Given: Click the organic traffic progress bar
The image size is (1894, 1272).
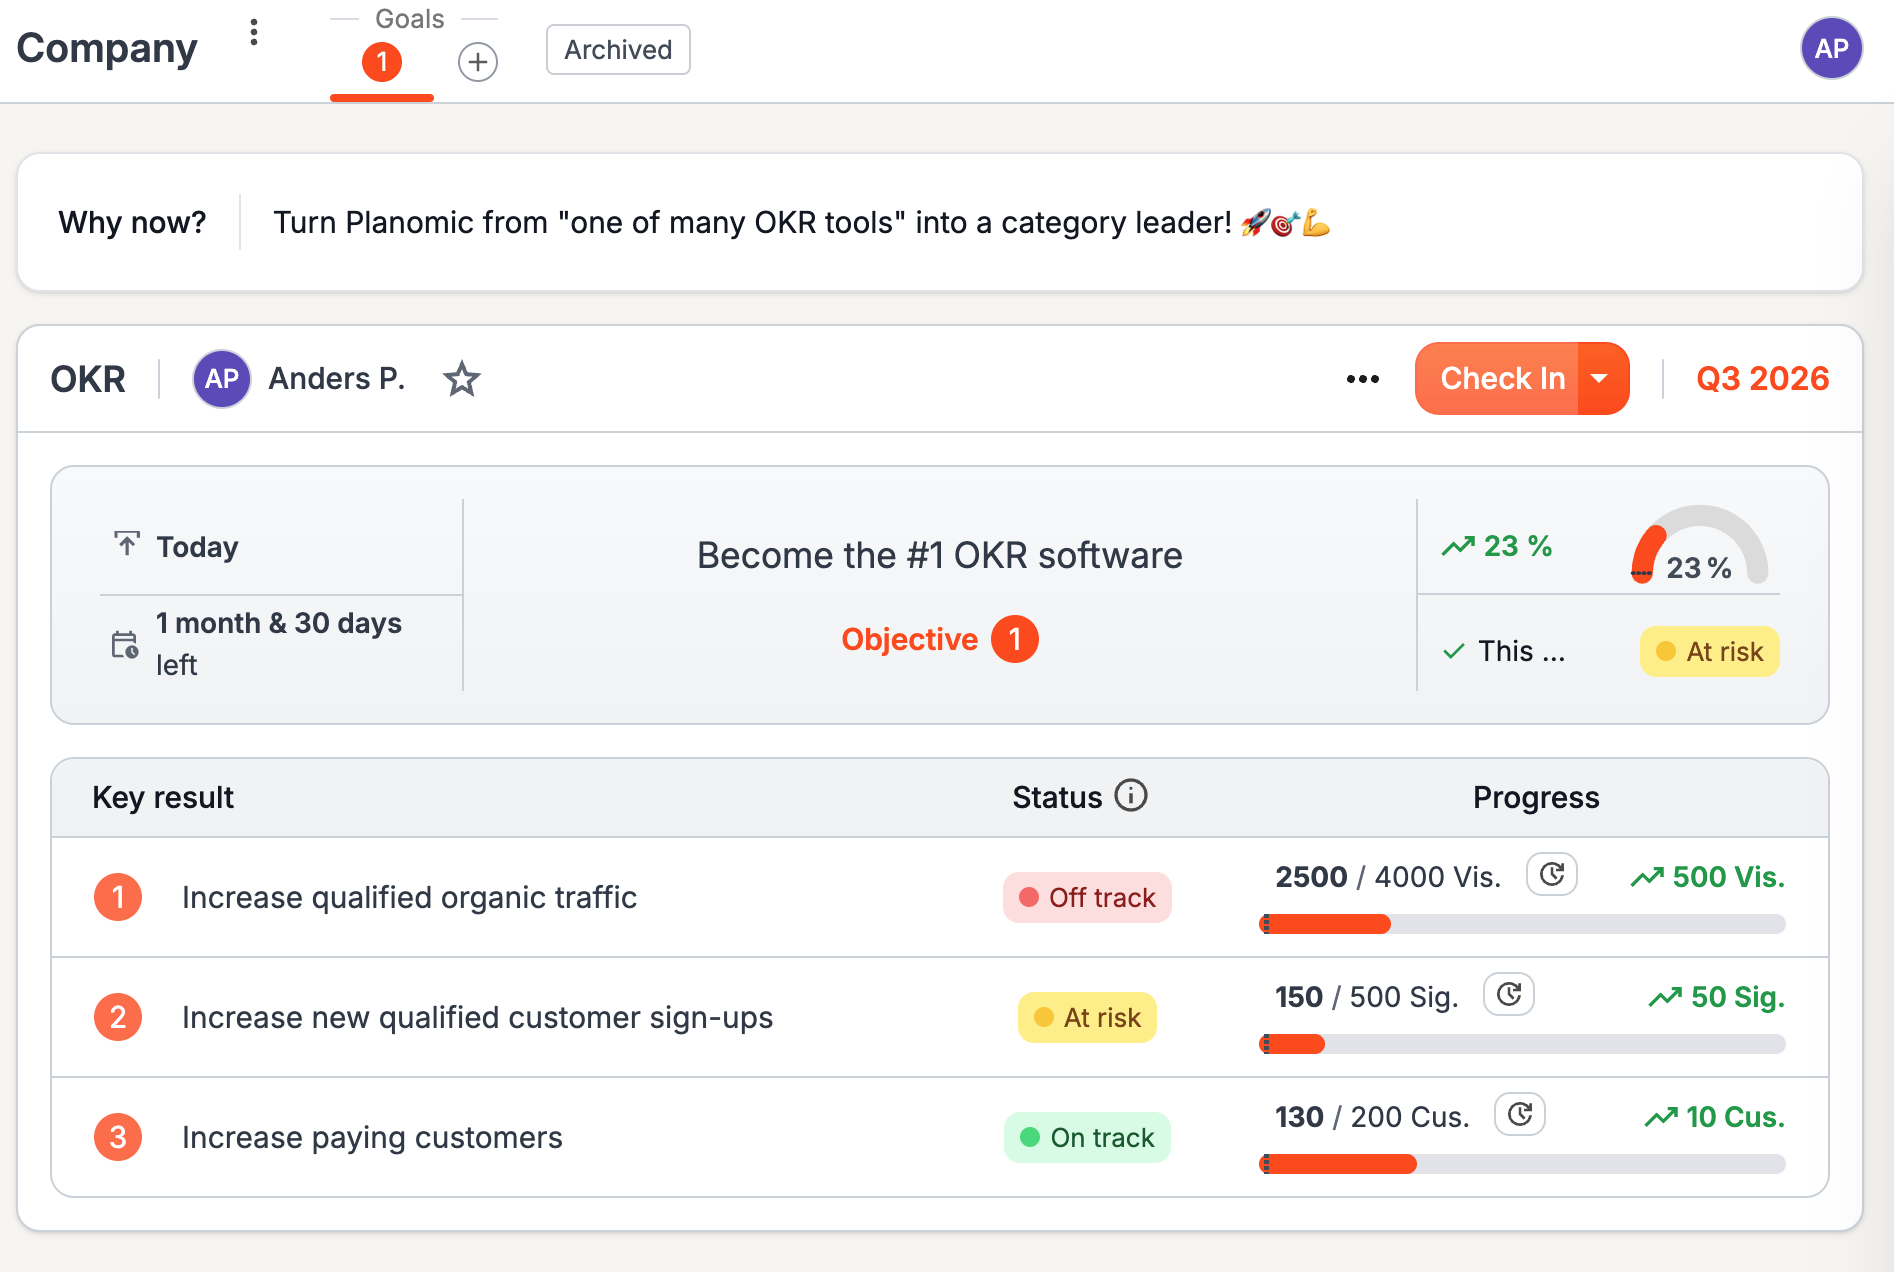Looking at the screenshot, I should (x=1522, y=924).
